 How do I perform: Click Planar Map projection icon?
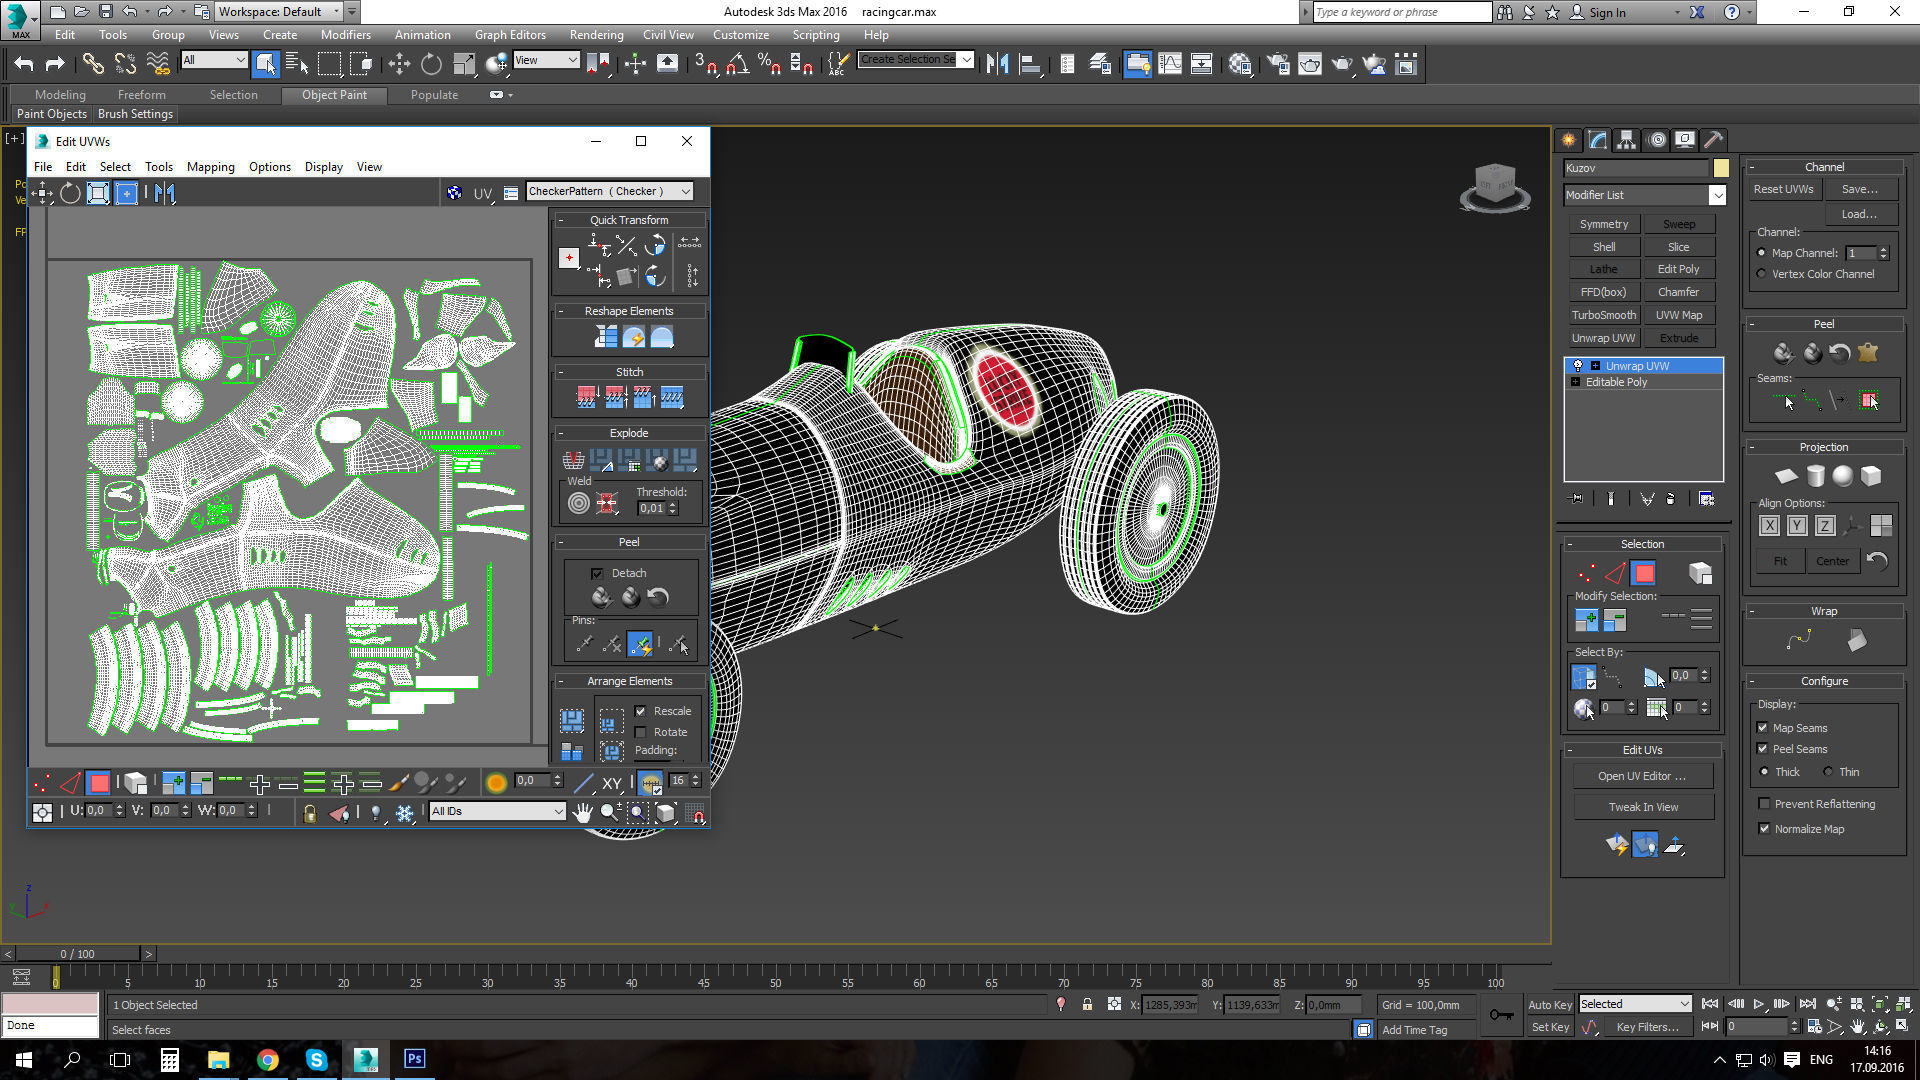tap(1786, 476)
